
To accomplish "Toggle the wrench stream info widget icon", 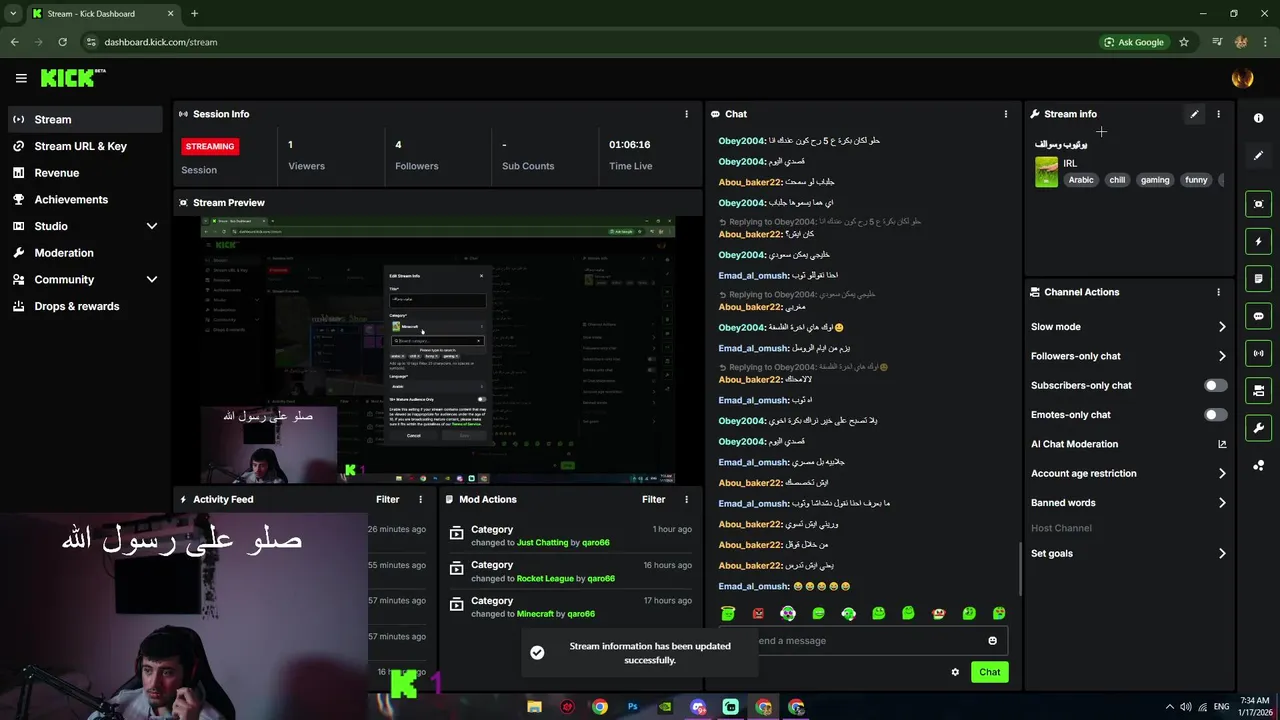I will coord(1258,428).
